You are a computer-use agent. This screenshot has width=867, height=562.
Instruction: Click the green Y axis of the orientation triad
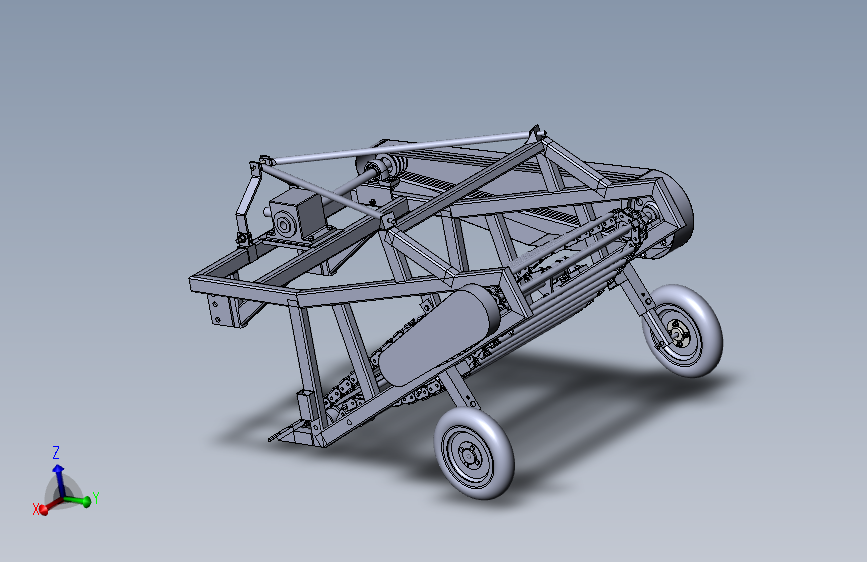point(77,501)
